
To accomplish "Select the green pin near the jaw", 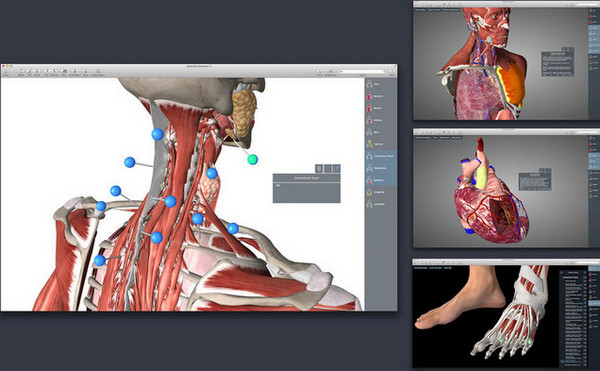I will coord(252,159).
